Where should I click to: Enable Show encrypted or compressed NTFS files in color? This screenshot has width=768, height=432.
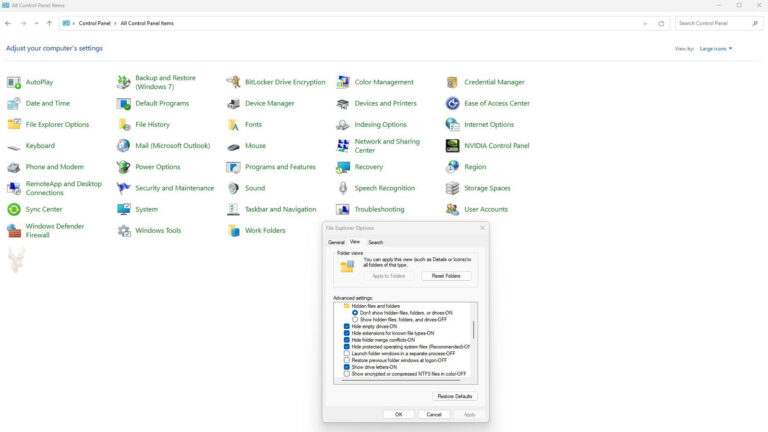pos(347,374)
